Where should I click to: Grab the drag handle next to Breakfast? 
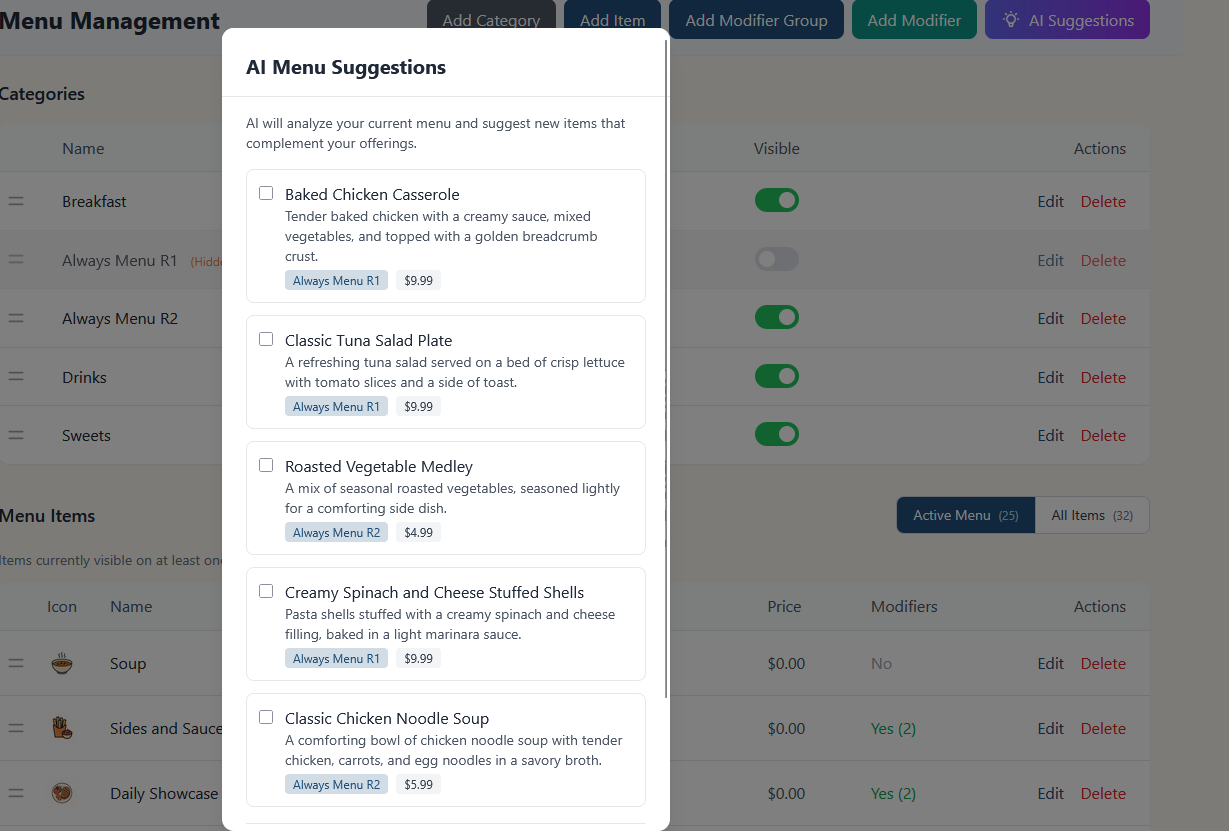(15, 200)
